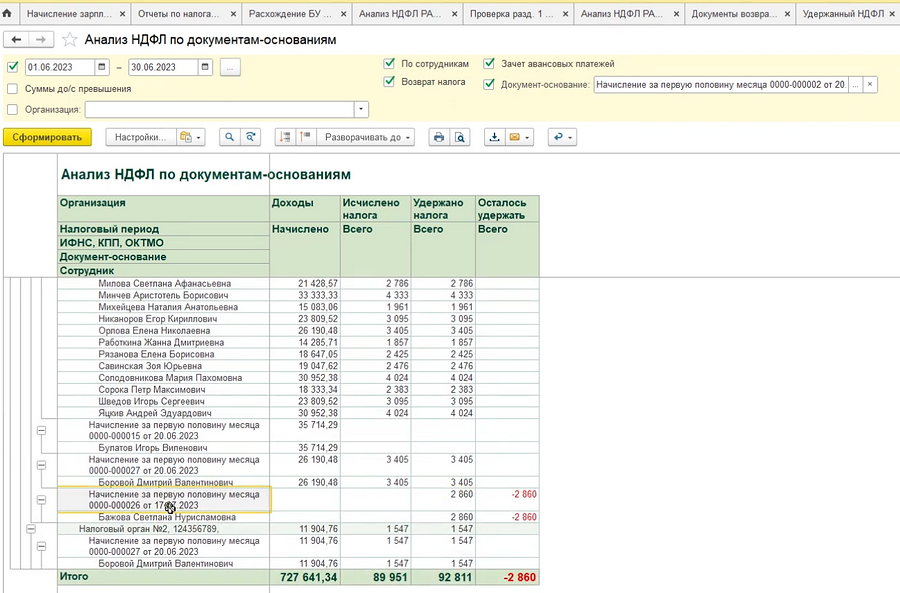Close the Расхождение БУ tab
Screen dimensions: 900x593
point(344,14)
